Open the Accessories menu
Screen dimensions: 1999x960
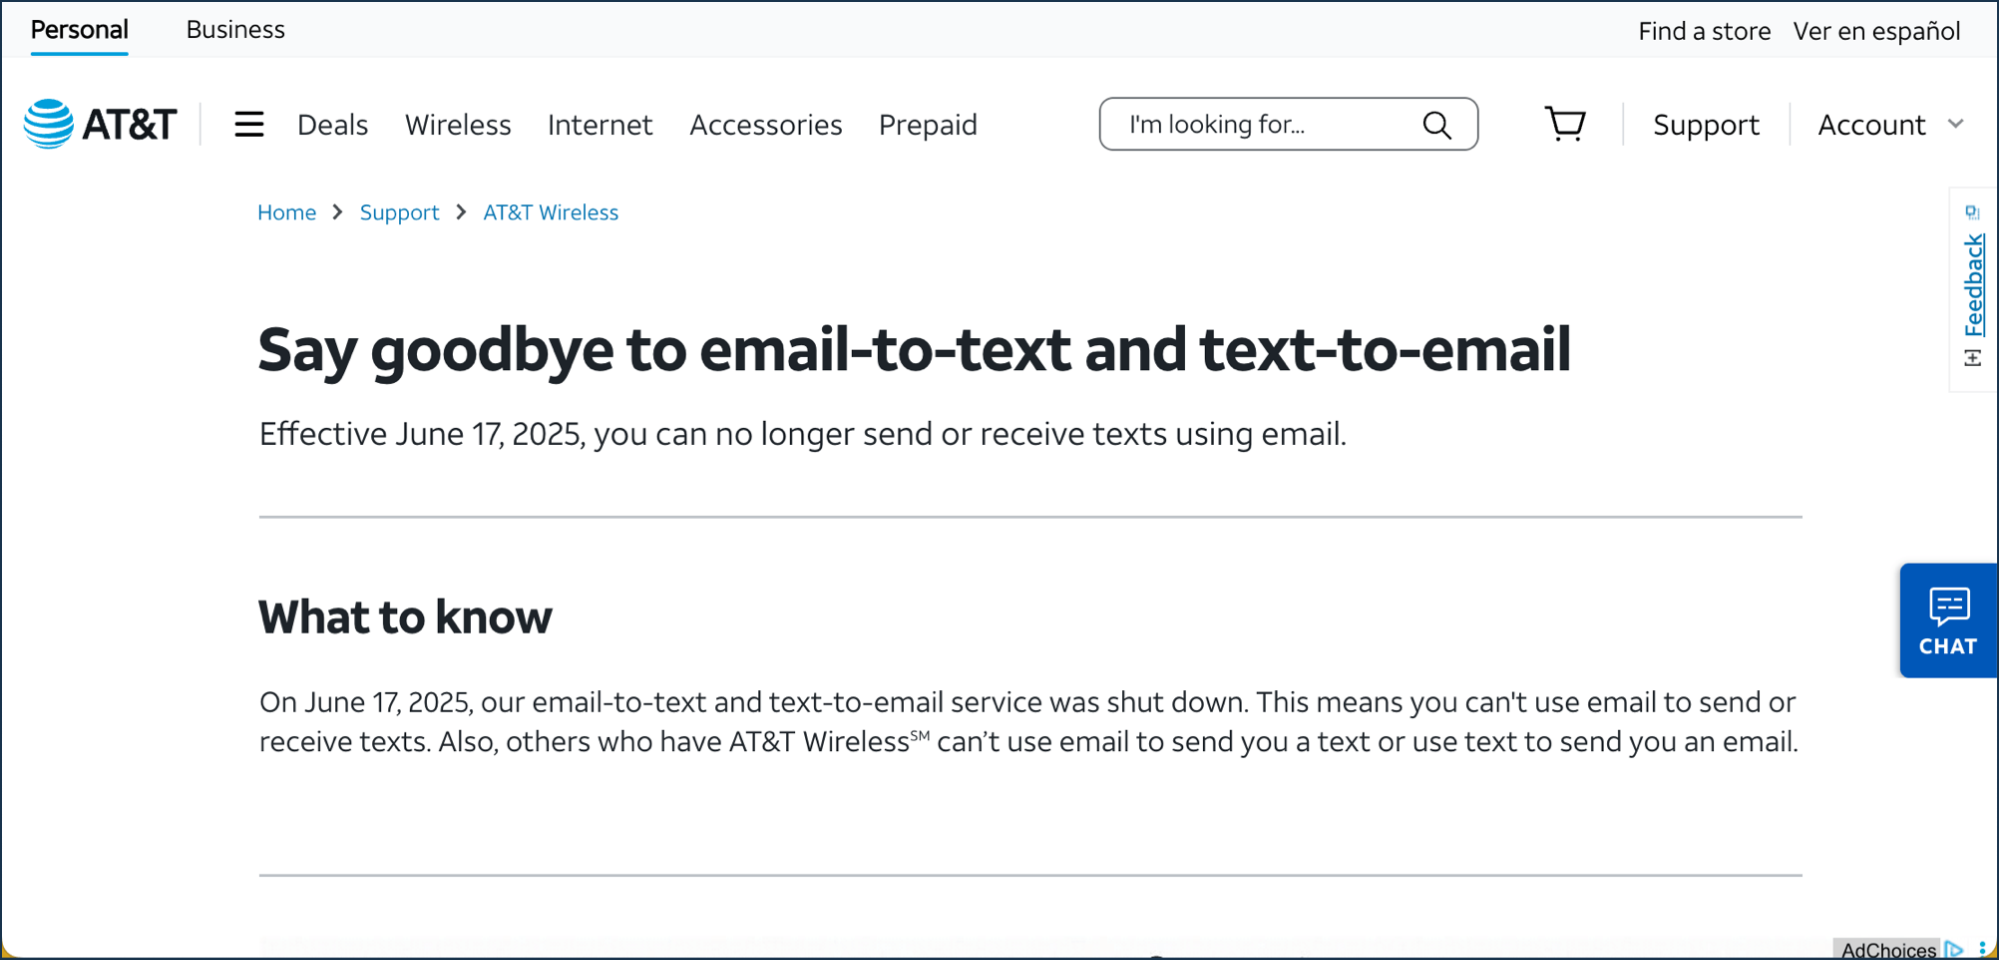765,125
